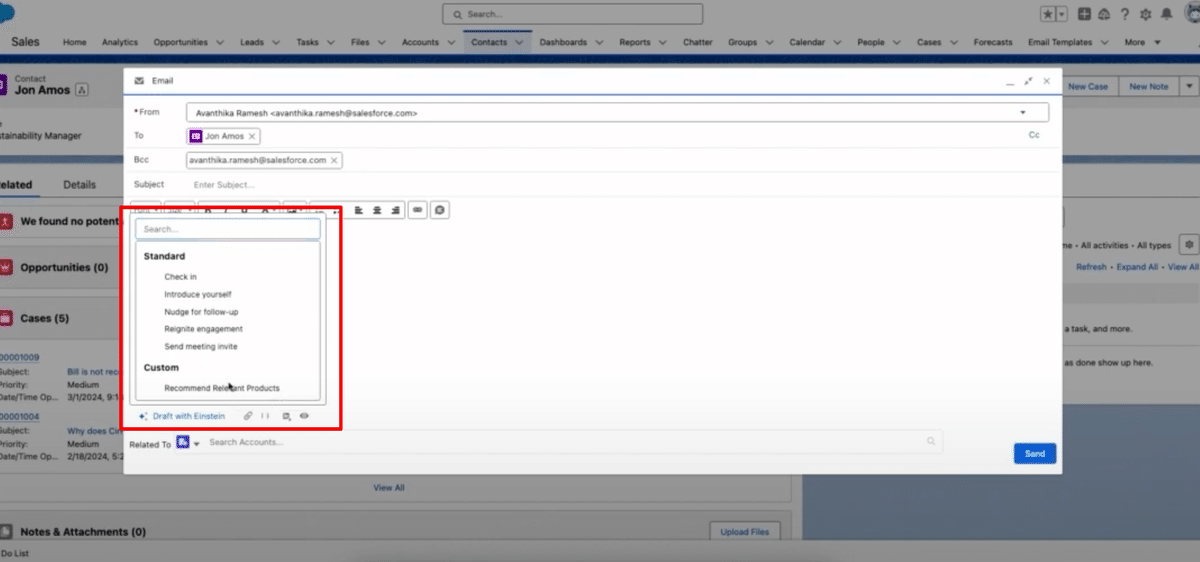1200x562 pixels.
Task: Open the From address dropdown
Action: [1023, 113]
